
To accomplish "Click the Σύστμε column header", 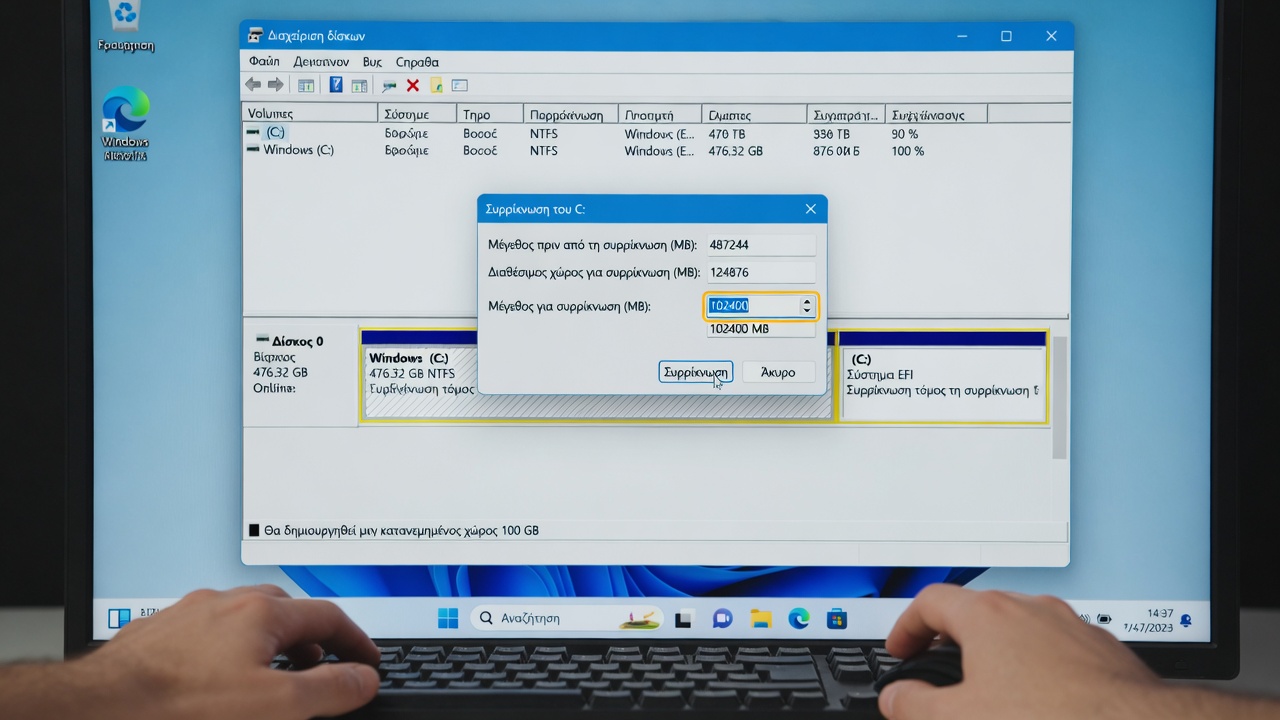I will click(417, 114).
